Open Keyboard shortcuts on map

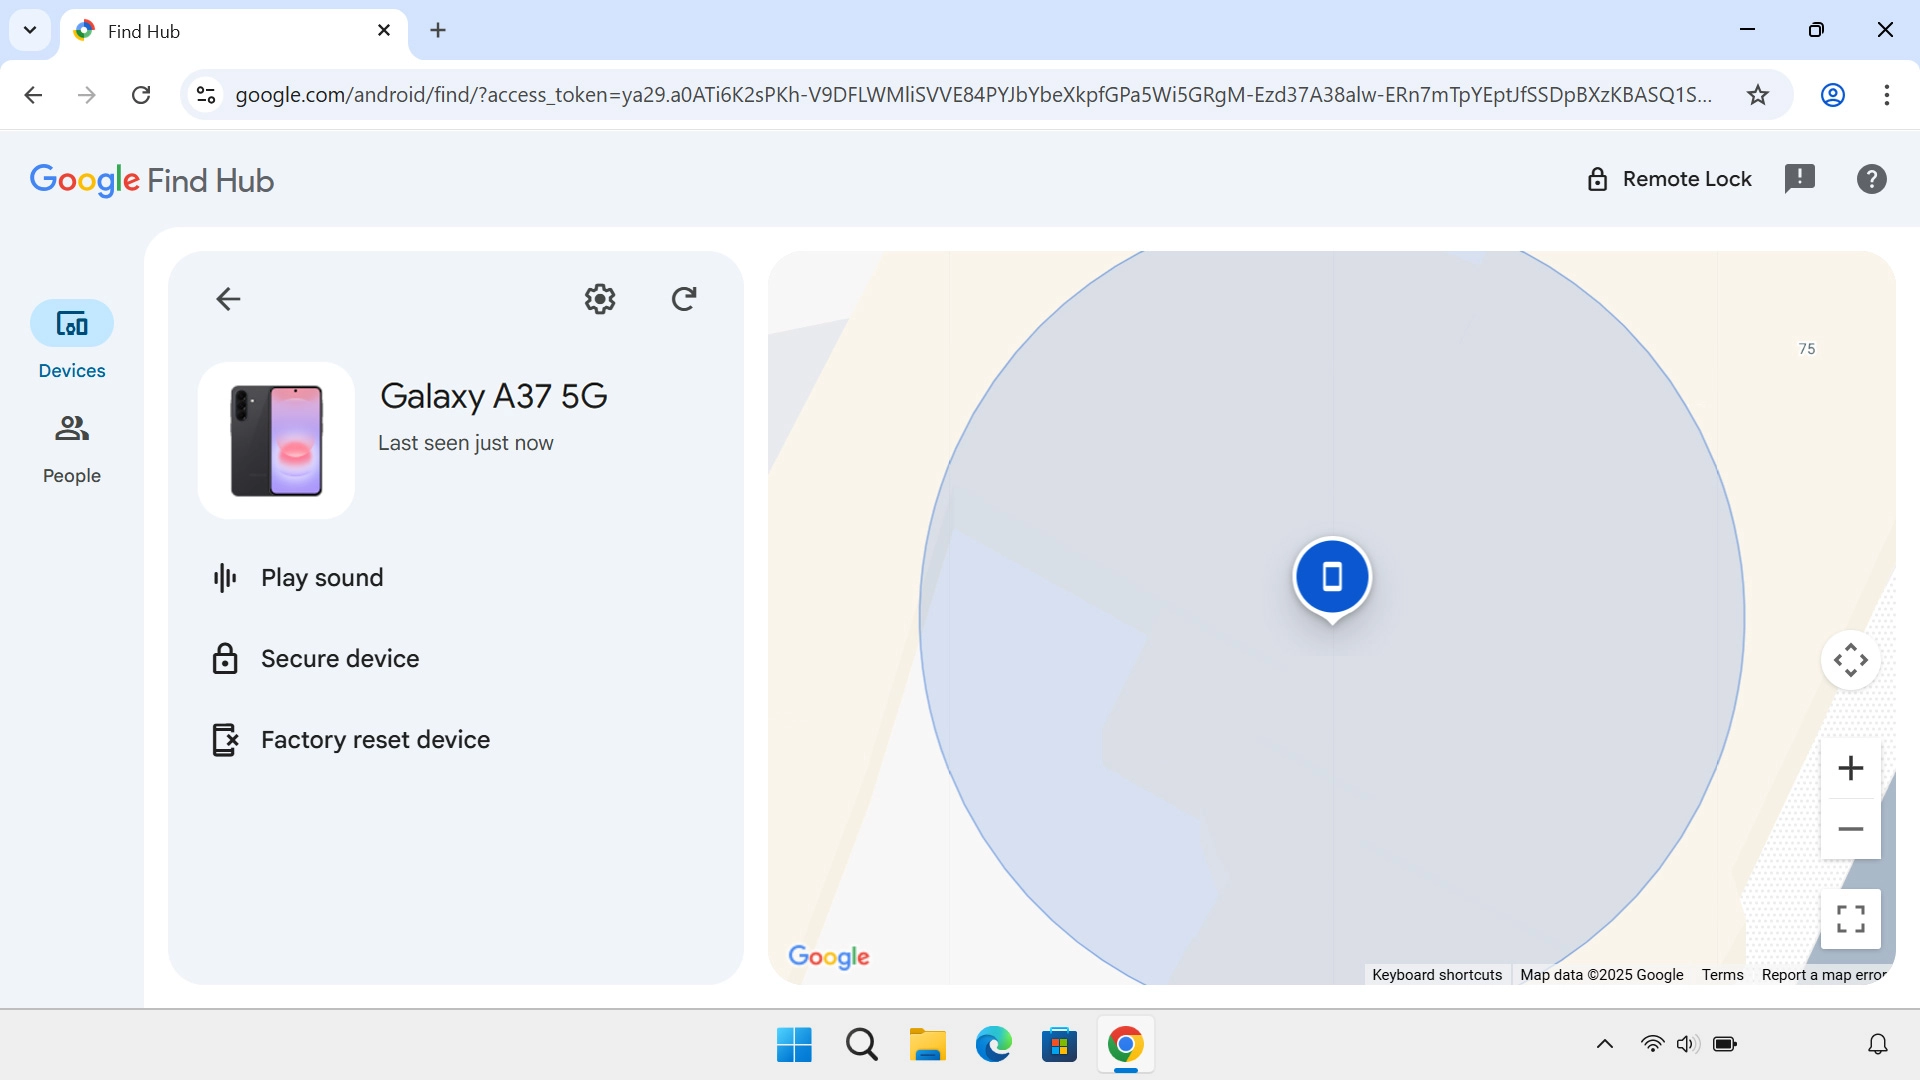(1437, 975)
